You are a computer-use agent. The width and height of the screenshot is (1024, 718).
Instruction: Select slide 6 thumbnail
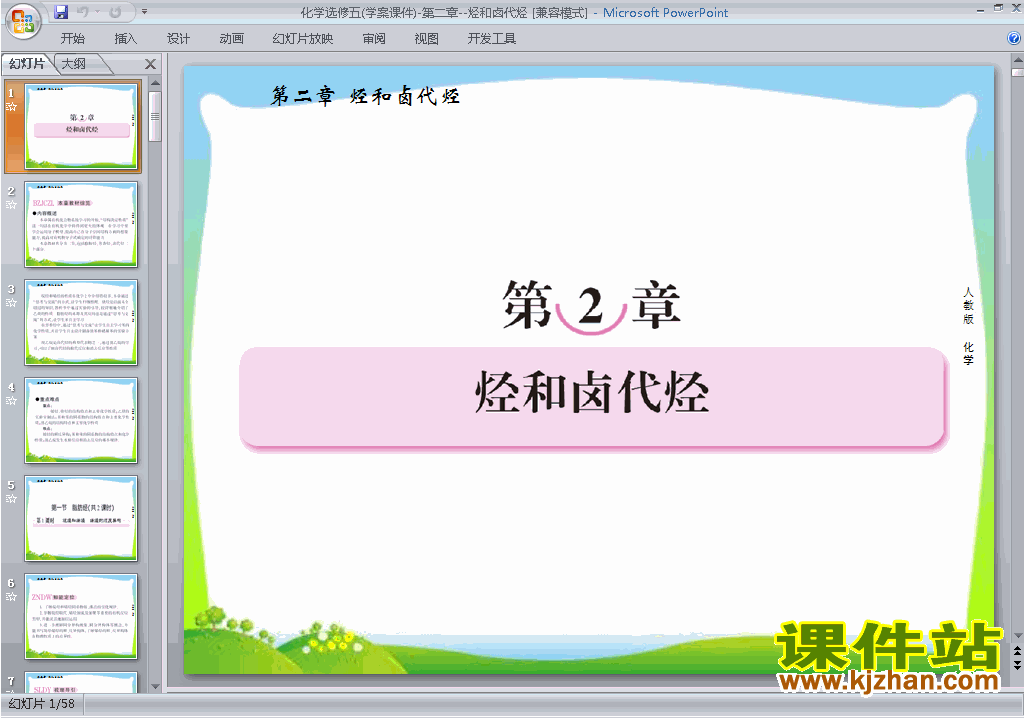81,616
